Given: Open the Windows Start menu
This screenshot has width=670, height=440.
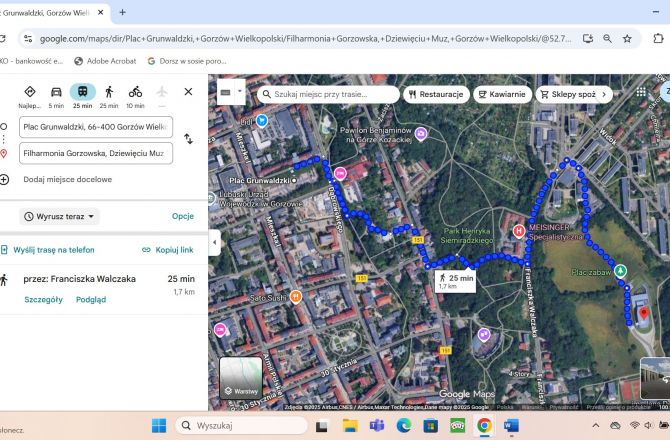Looking at the screenshot, I should 159,425.
